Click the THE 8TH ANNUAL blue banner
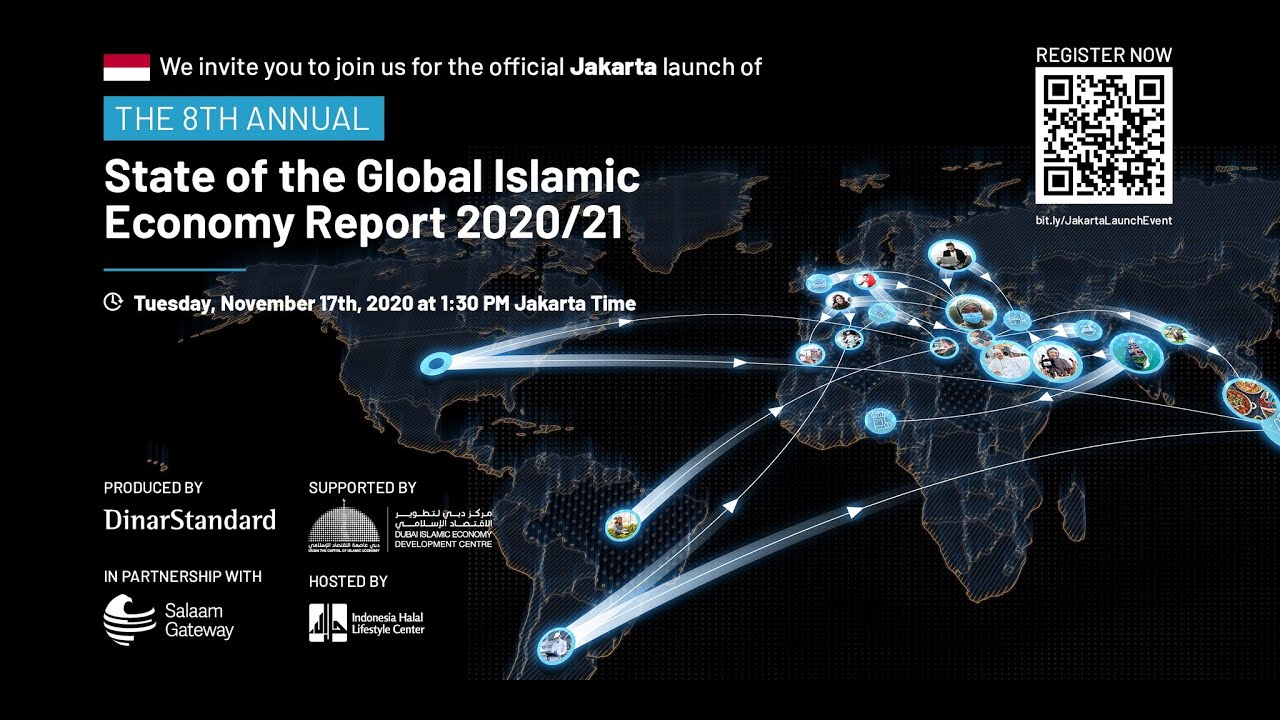 click(244, 118)
